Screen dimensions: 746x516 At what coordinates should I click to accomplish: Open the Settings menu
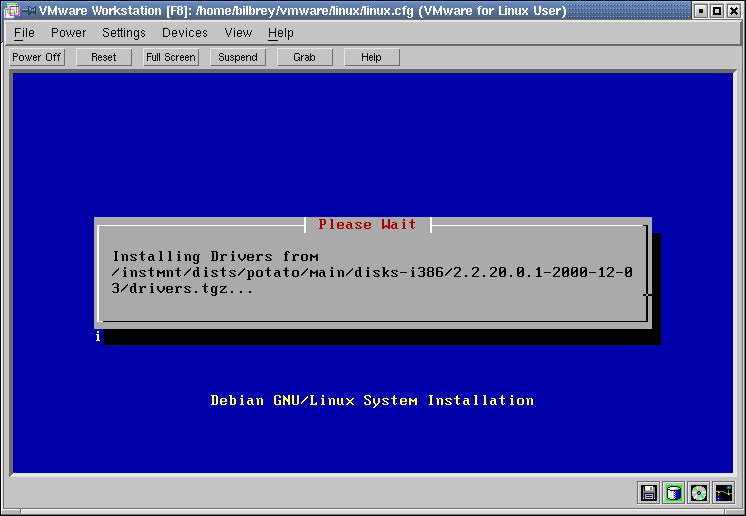[x=124, y=33]
